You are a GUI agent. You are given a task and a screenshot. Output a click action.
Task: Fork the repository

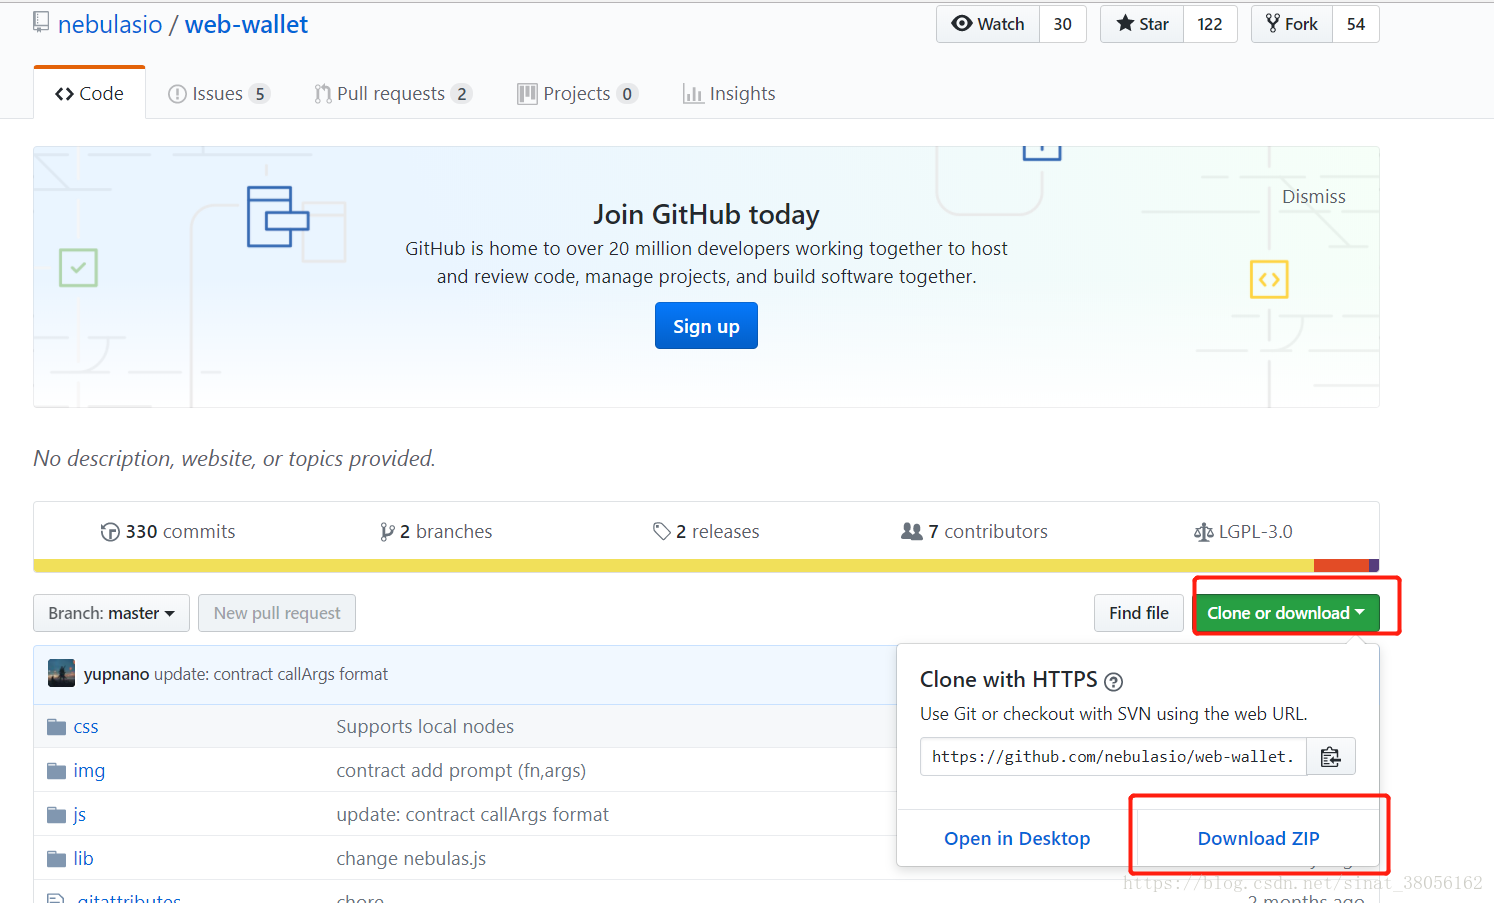pyautogui.click(x=1292, y=24)
